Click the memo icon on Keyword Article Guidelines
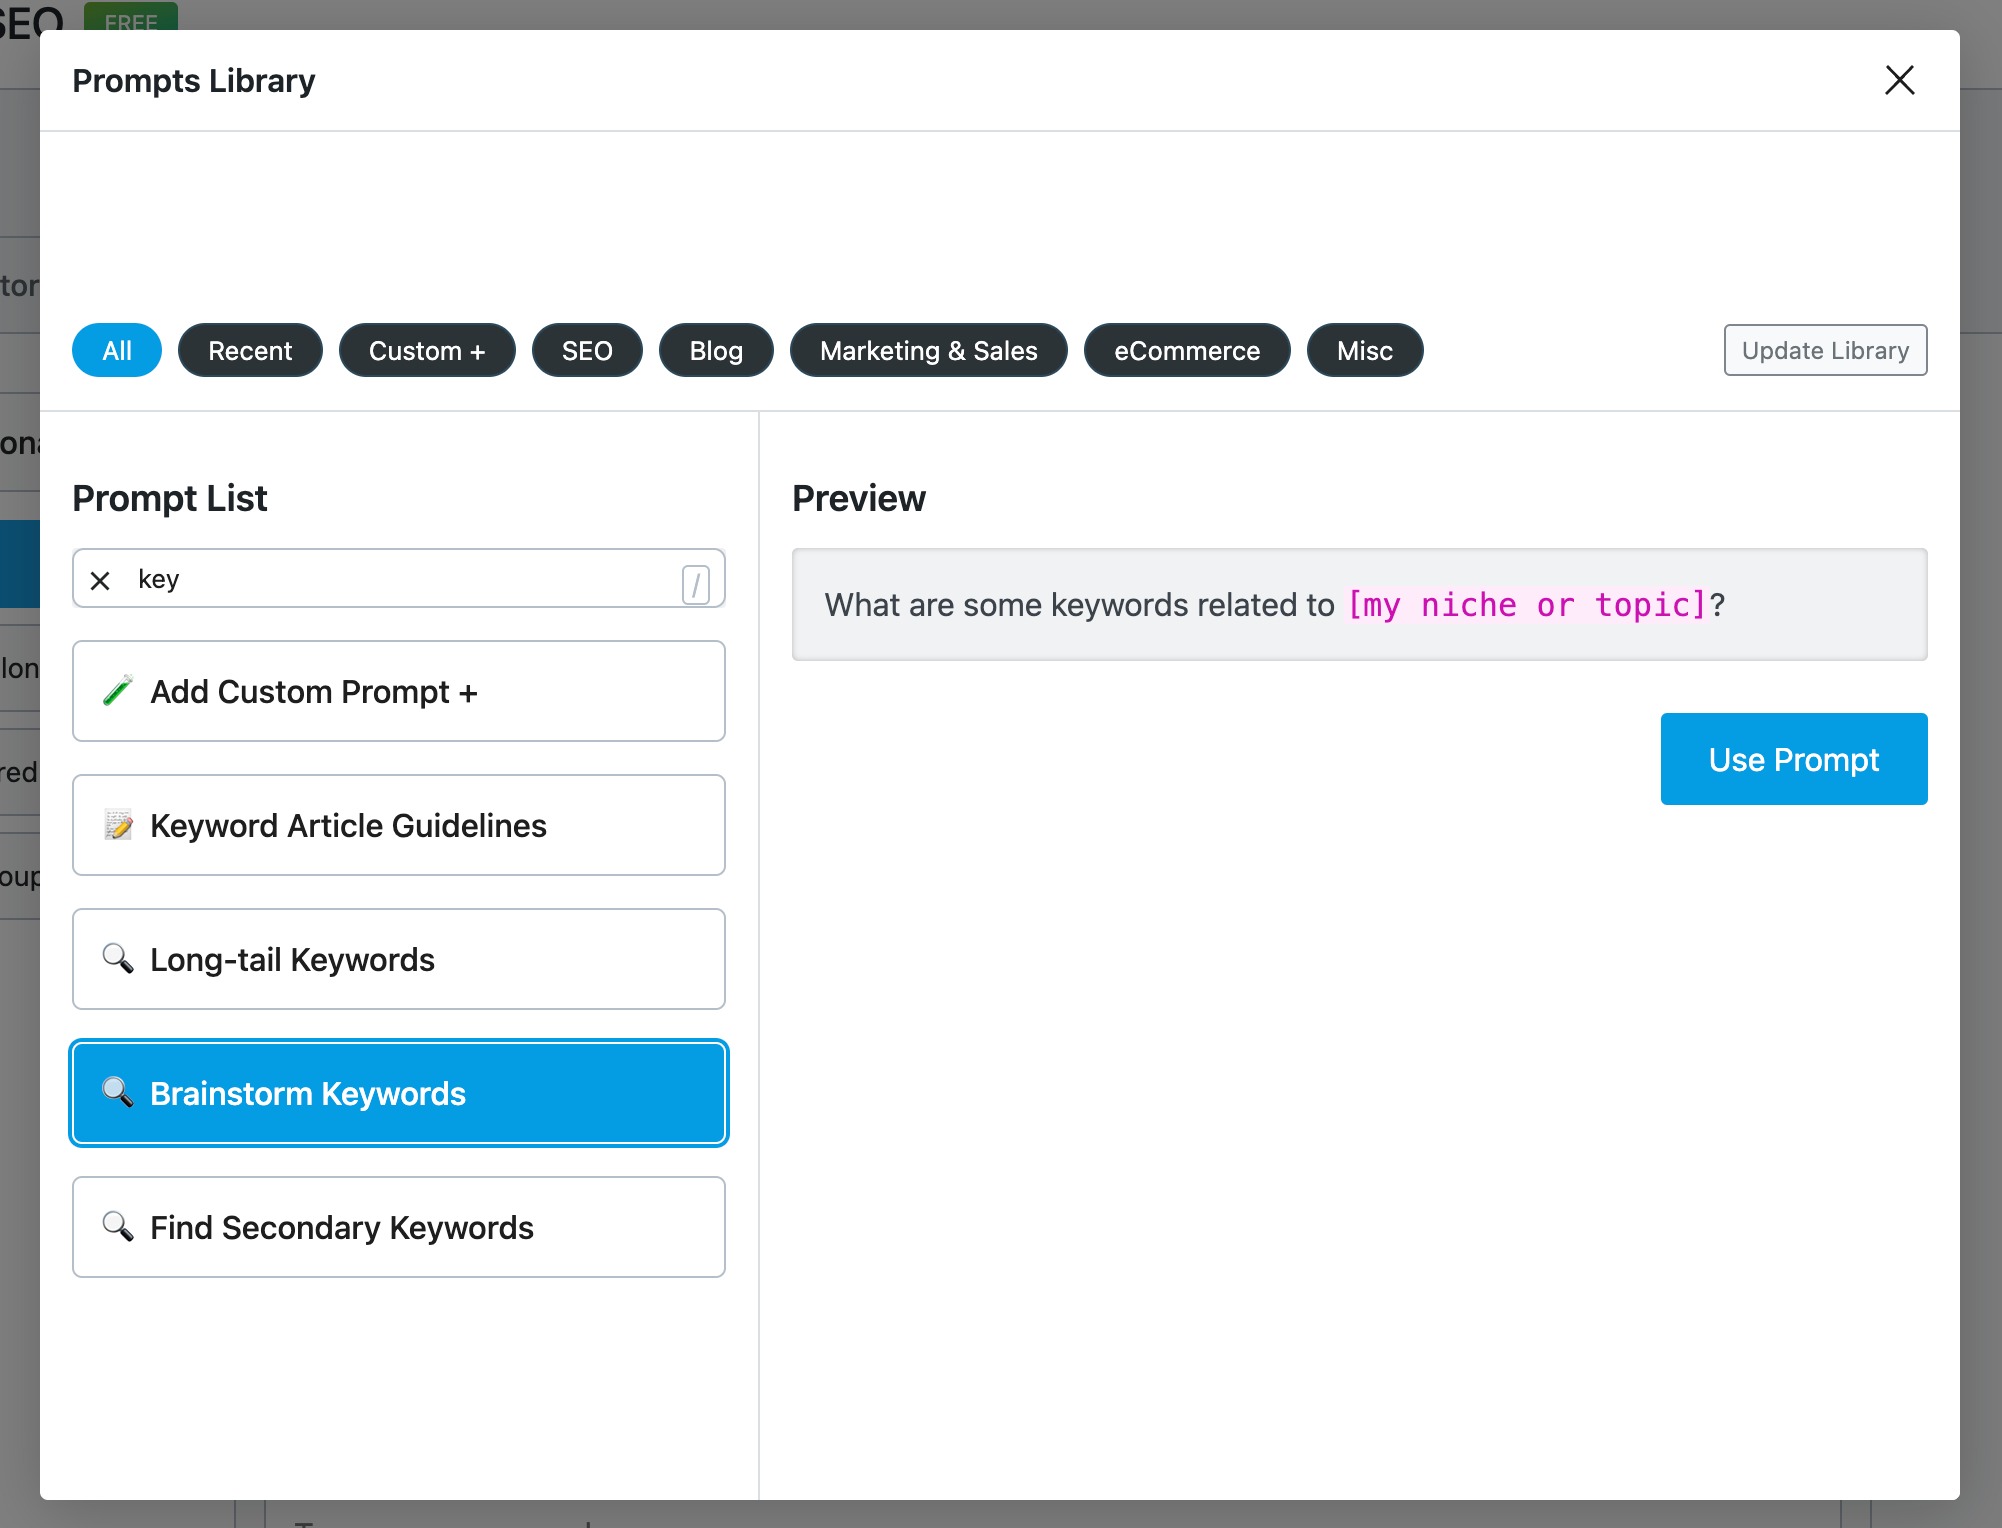Image resolution: width=2002 pixels, height=1528 pixels. tap(118, 825)
